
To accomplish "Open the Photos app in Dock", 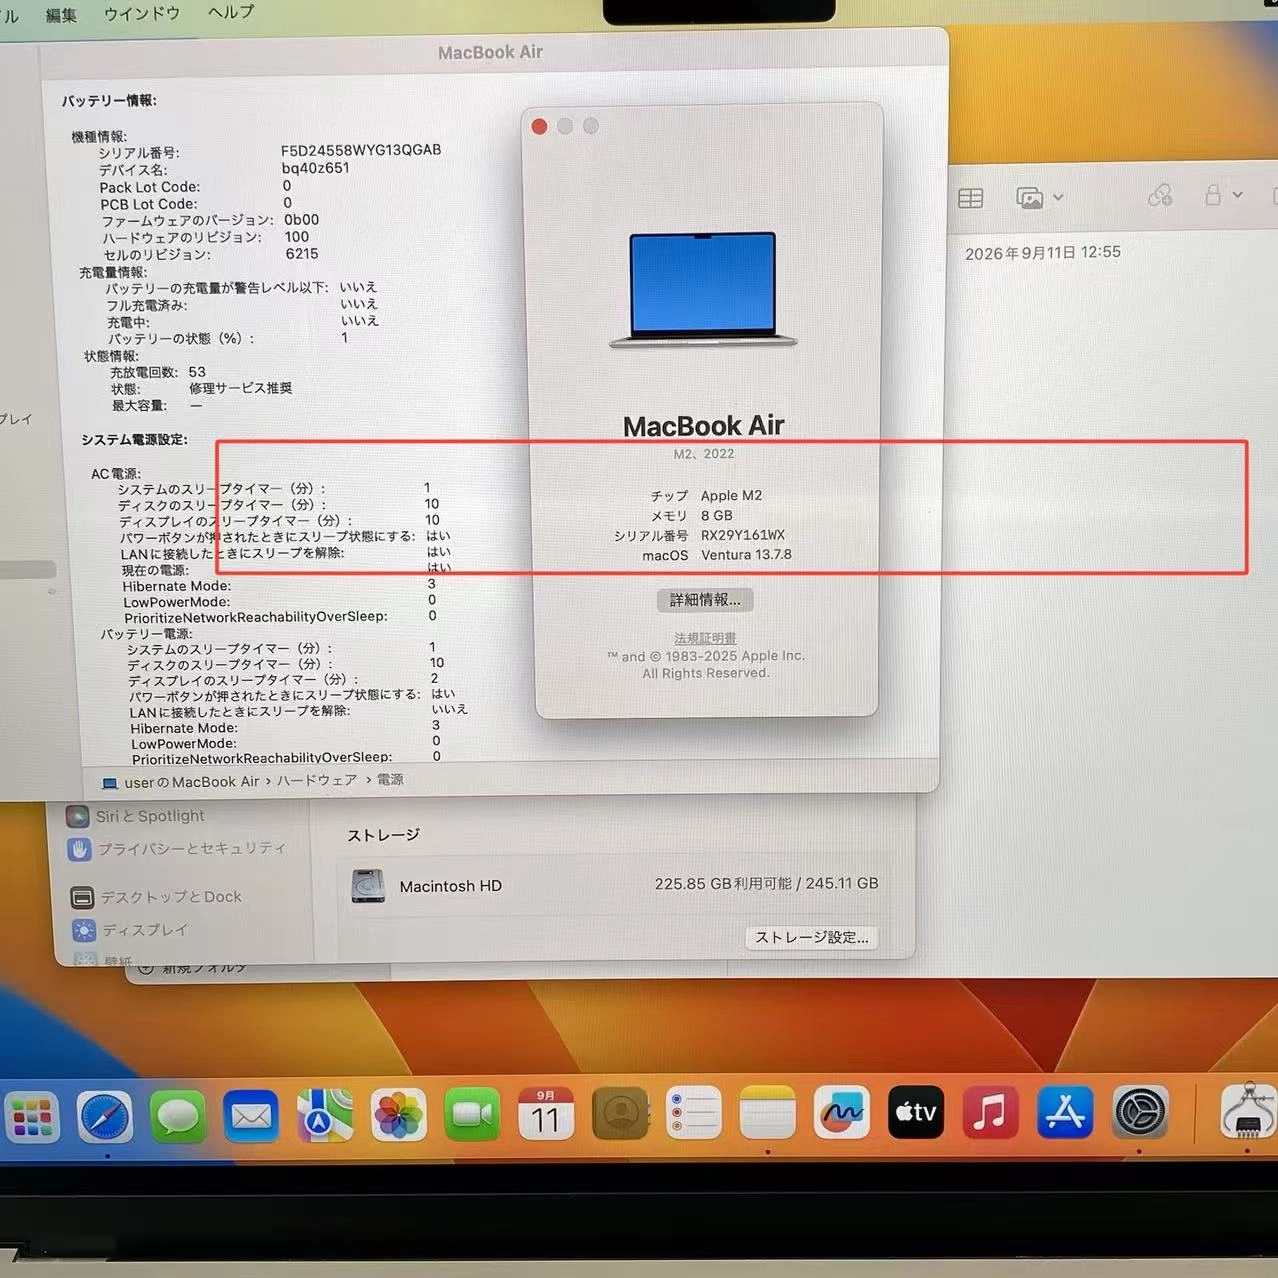I will coord(398,1115).
